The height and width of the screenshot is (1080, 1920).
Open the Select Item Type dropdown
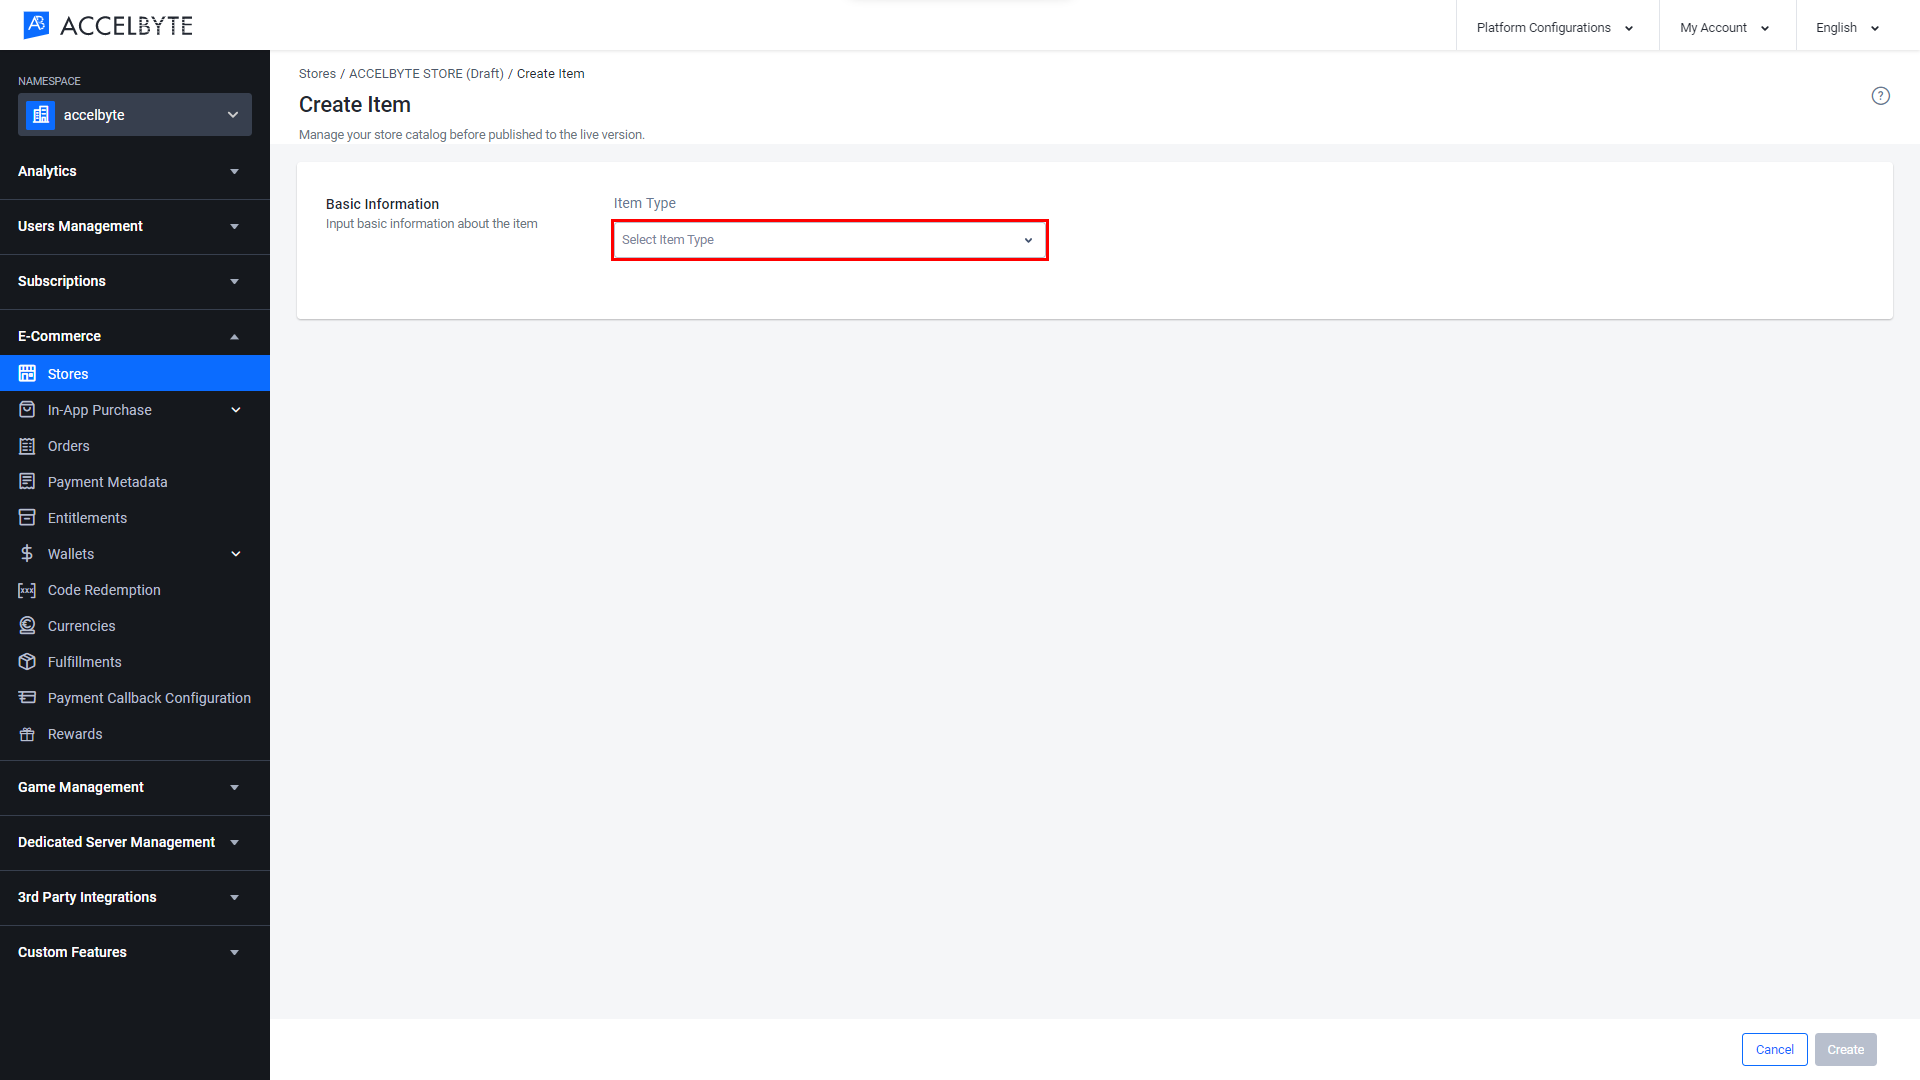tap(828, 239)
